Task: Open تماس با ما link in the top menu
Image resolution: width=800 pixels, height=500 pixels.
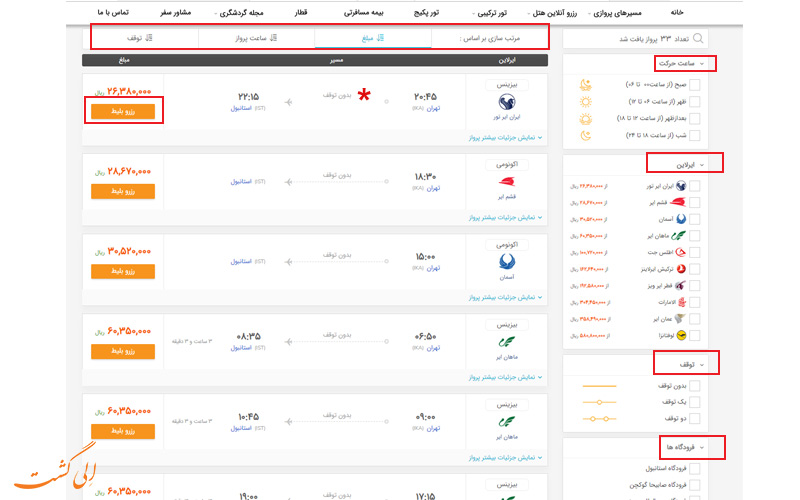Action: click(113, 12)
